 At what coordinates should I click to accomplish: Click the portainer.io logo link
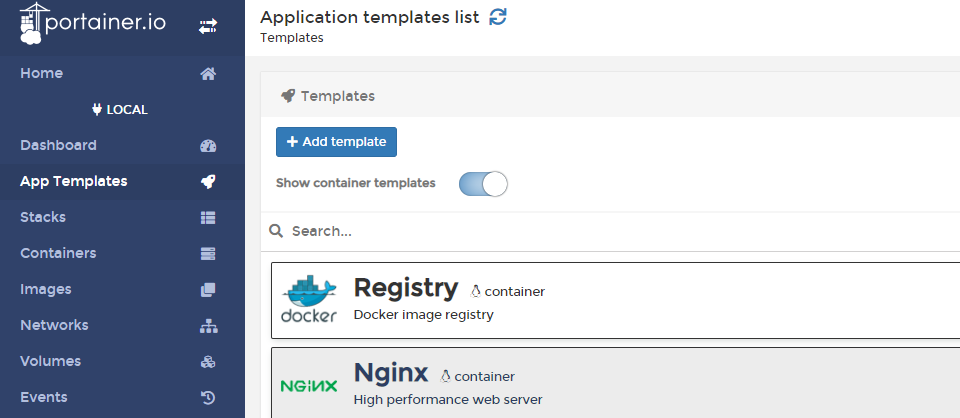92,25
